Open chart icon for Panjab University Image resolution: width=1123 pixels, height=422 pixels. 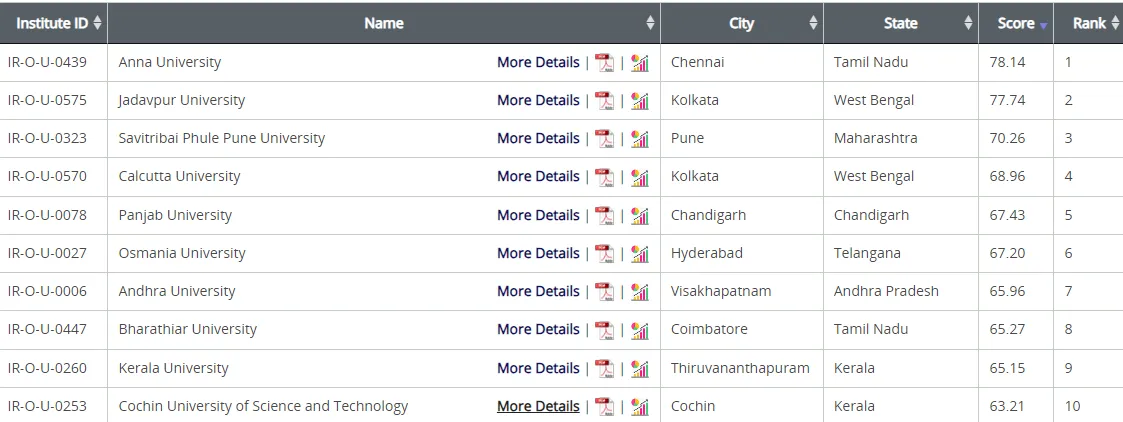tap(640, 216)
